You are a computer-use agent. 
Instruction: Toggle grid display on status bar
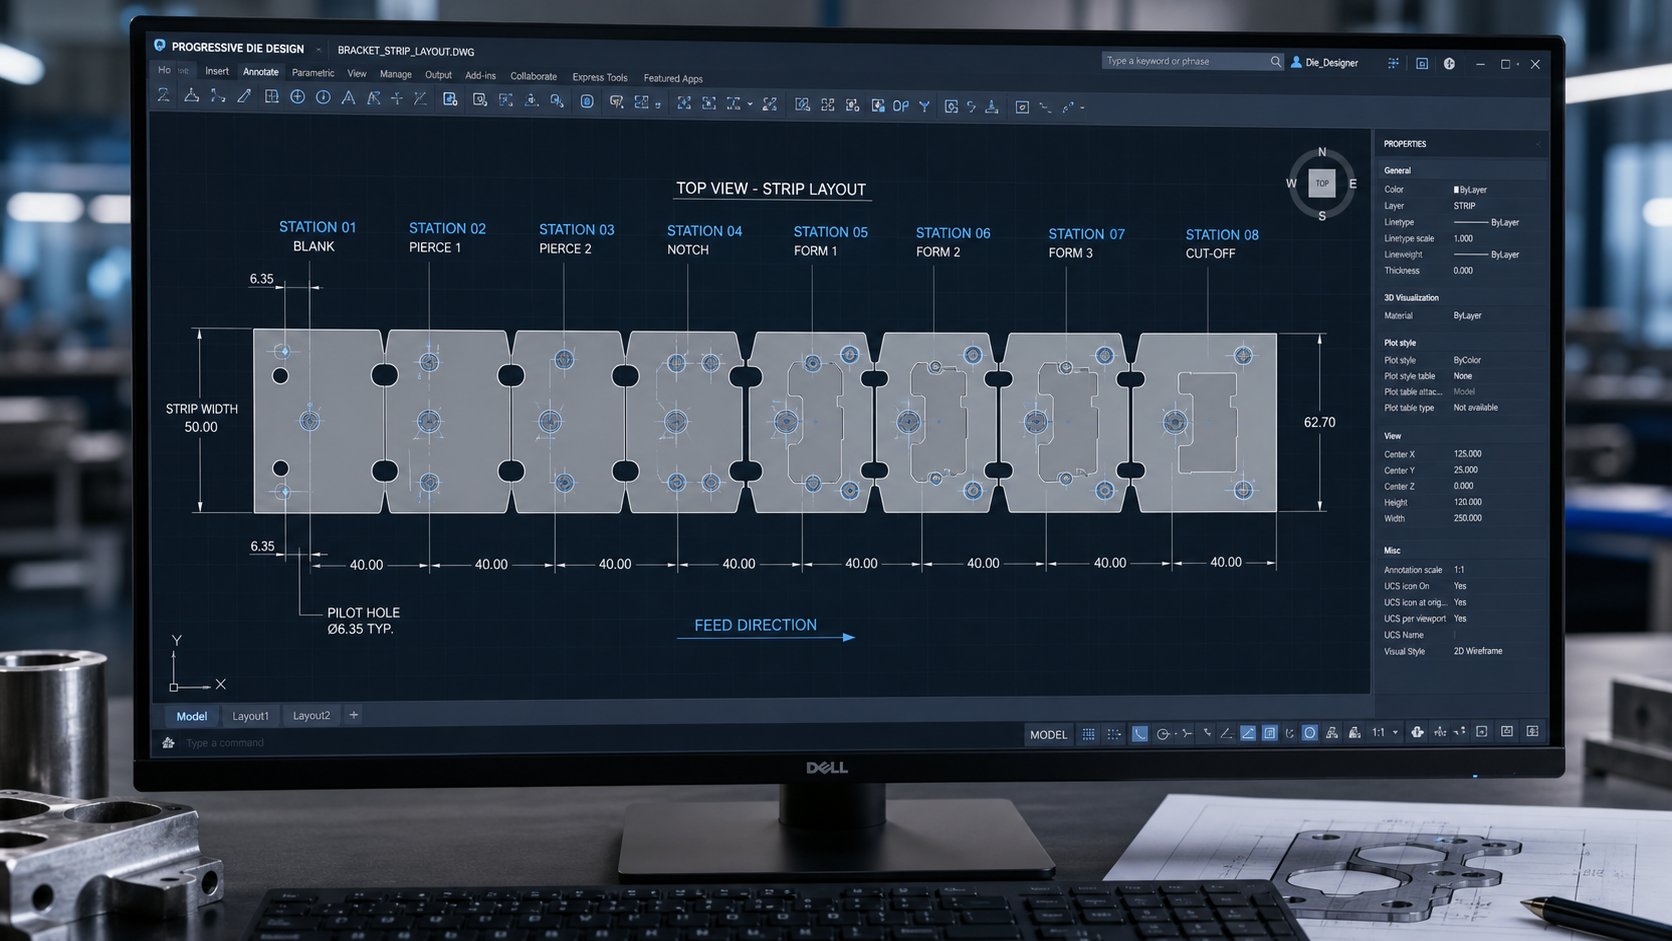(x=1088, y=734)
